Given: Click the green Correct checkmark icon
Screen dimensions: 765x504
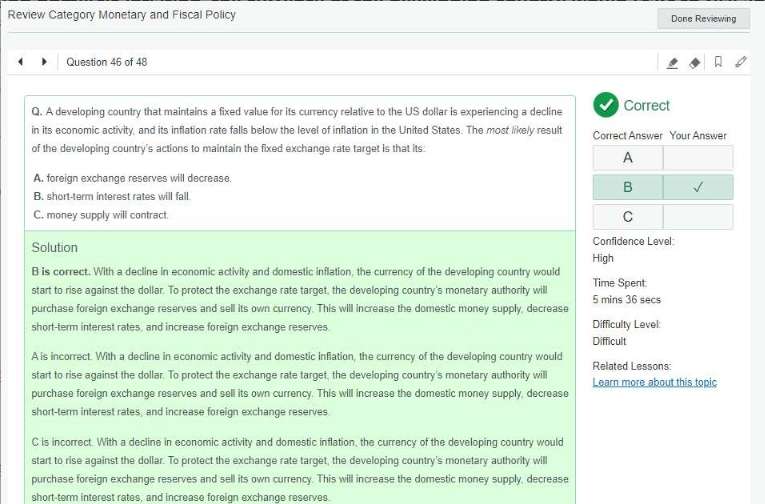Looking at the screenshot, I should (x=605, y=105).
